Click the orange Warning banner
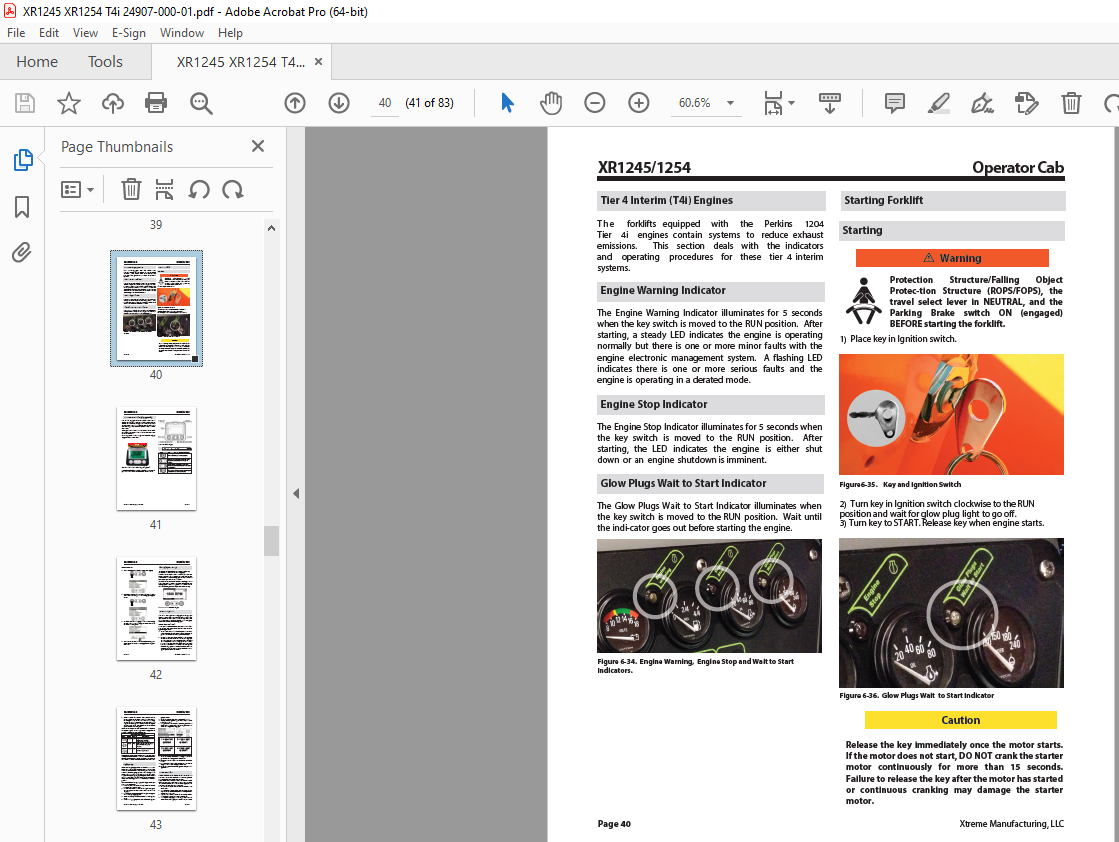Screen dimensions: 1119x842 coord(952,258)
